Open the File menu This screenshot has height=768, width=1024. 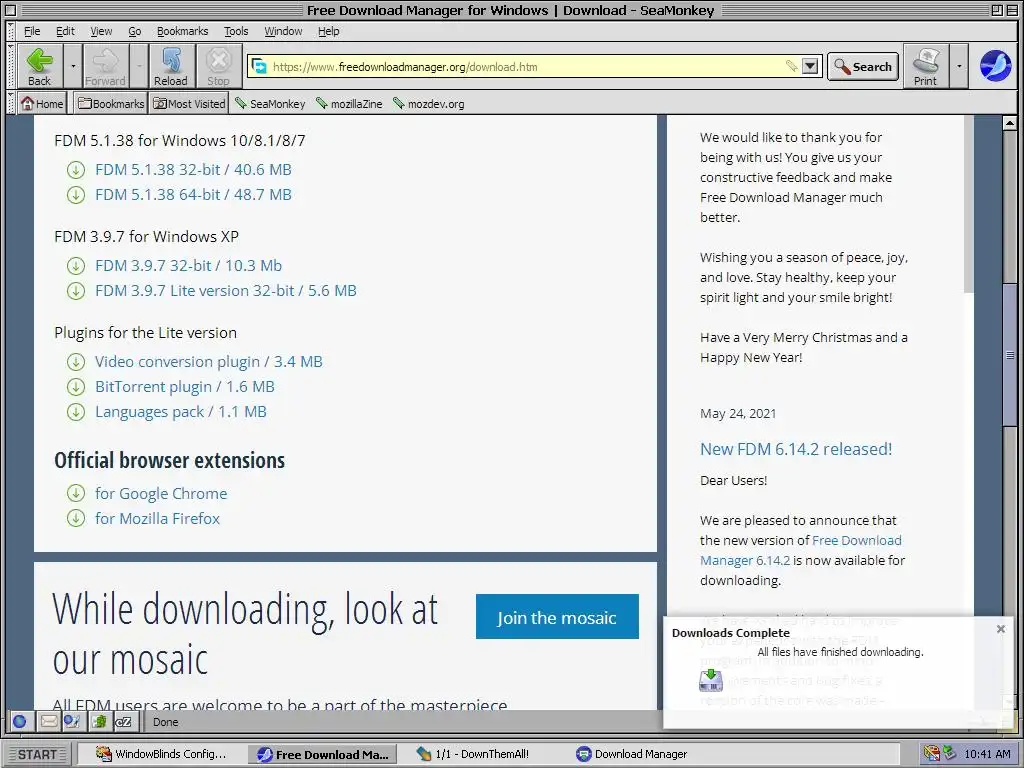[x=32, y=31]
